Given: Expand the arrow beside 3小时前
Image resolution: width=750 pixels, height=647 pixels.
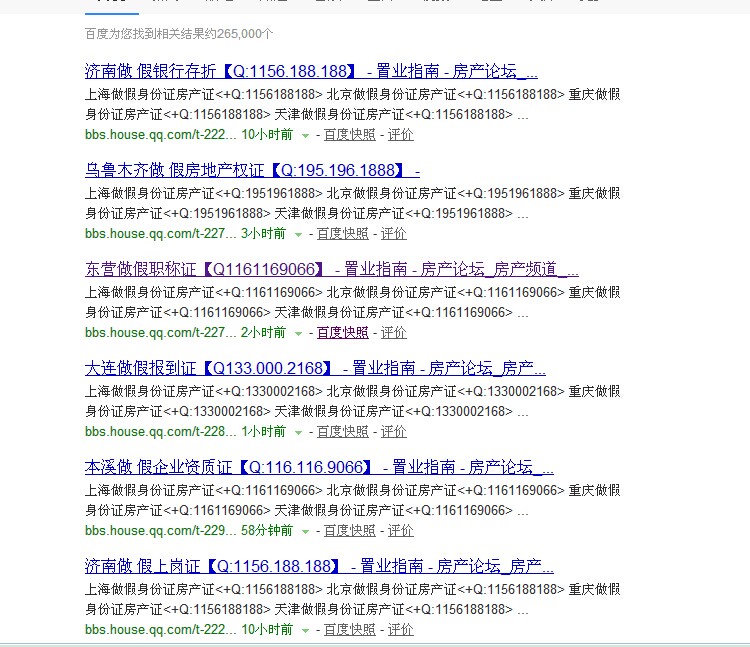Looking at the screenshot, I should 297,234.
